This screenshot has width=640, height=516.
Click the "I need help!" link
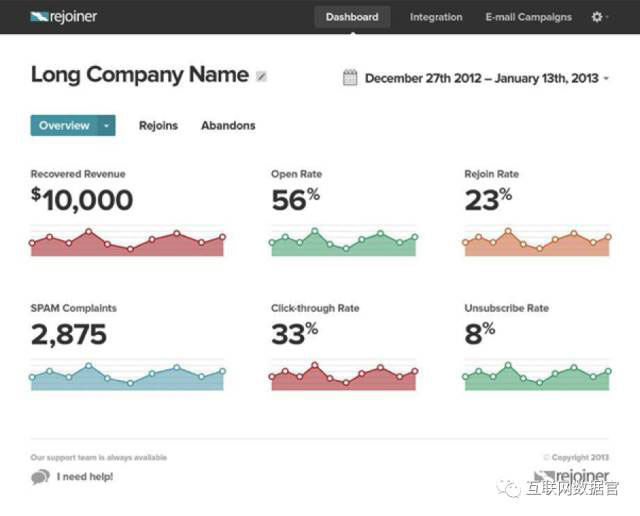(x=85, y=477)
